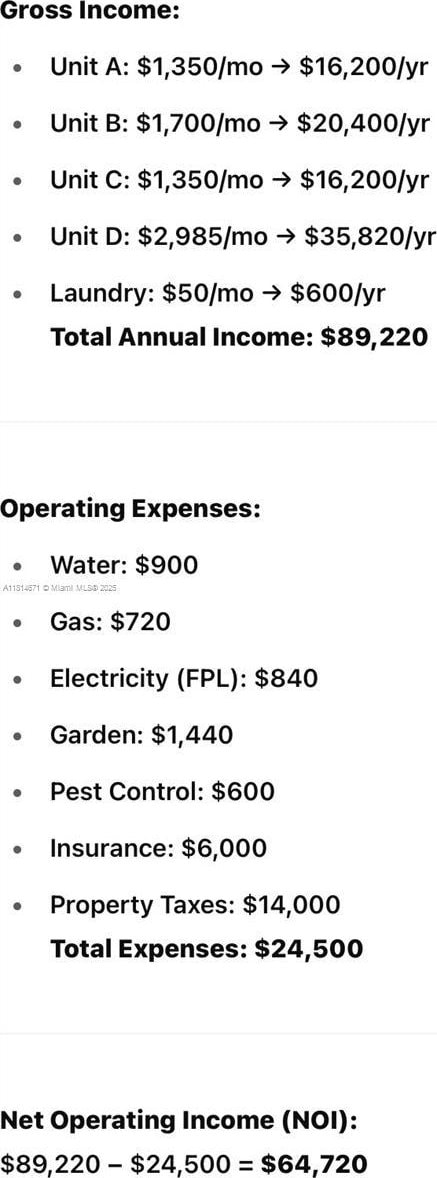437x1178 pixels.
Task: Click the Operating Expenses heading
Action: (x=130, y=509)
